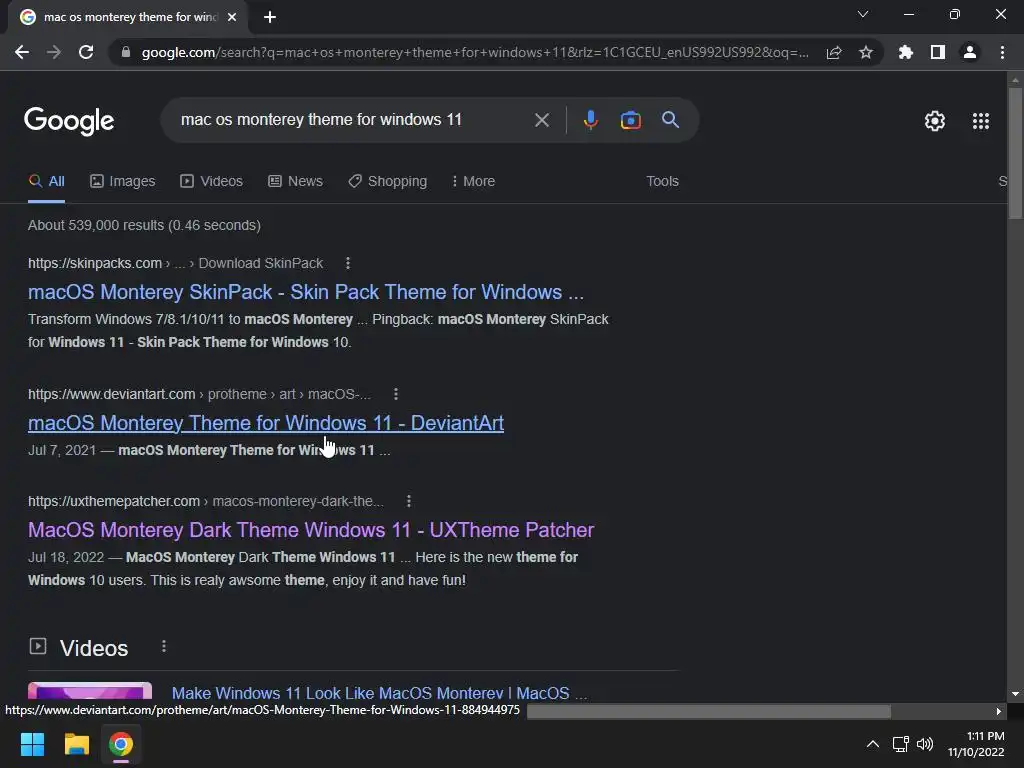Viewport: 1024px width, 768px height.
Task: Click the URL in the address bar
Action: coord(475,52)
